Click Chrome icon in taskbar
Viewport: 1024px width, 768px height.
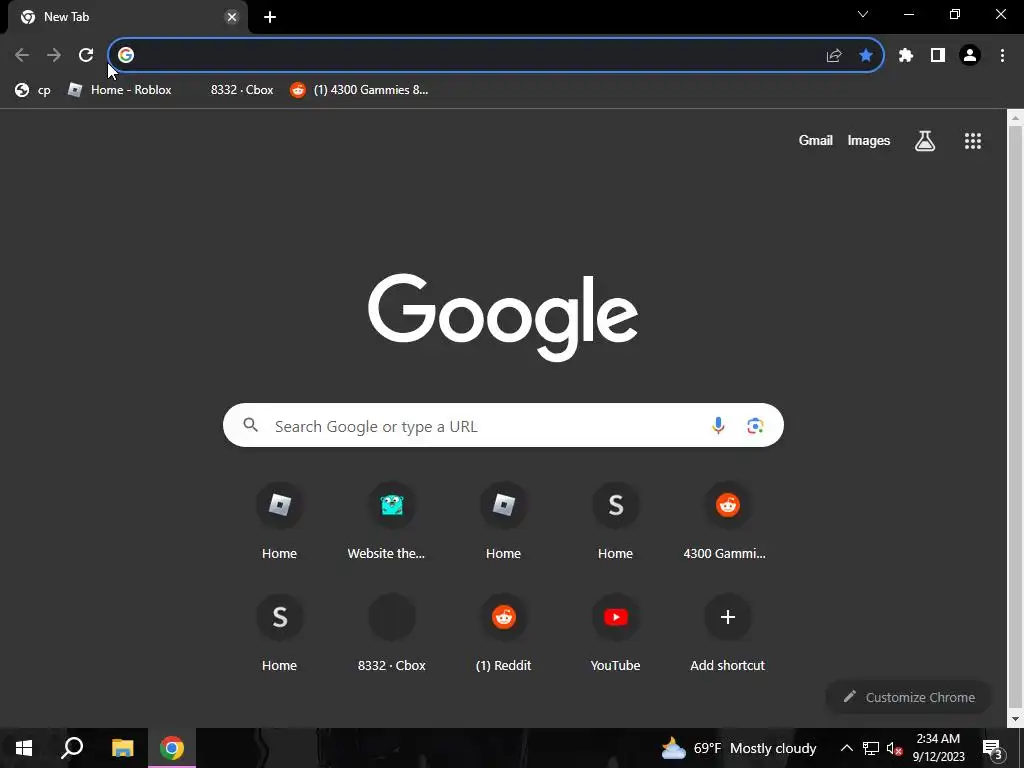172,748
